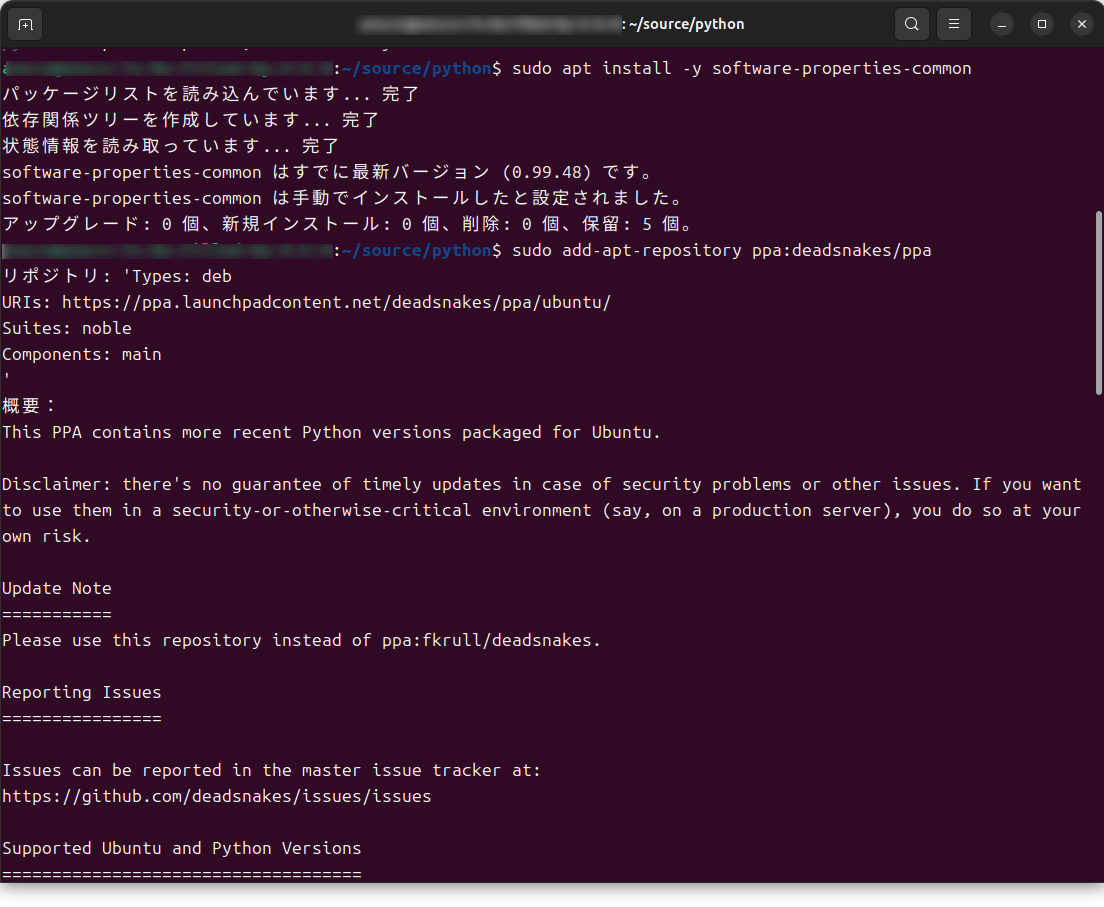
Task: Close the terminal window
Action: pyautogui.click(x=1081, y=24)
